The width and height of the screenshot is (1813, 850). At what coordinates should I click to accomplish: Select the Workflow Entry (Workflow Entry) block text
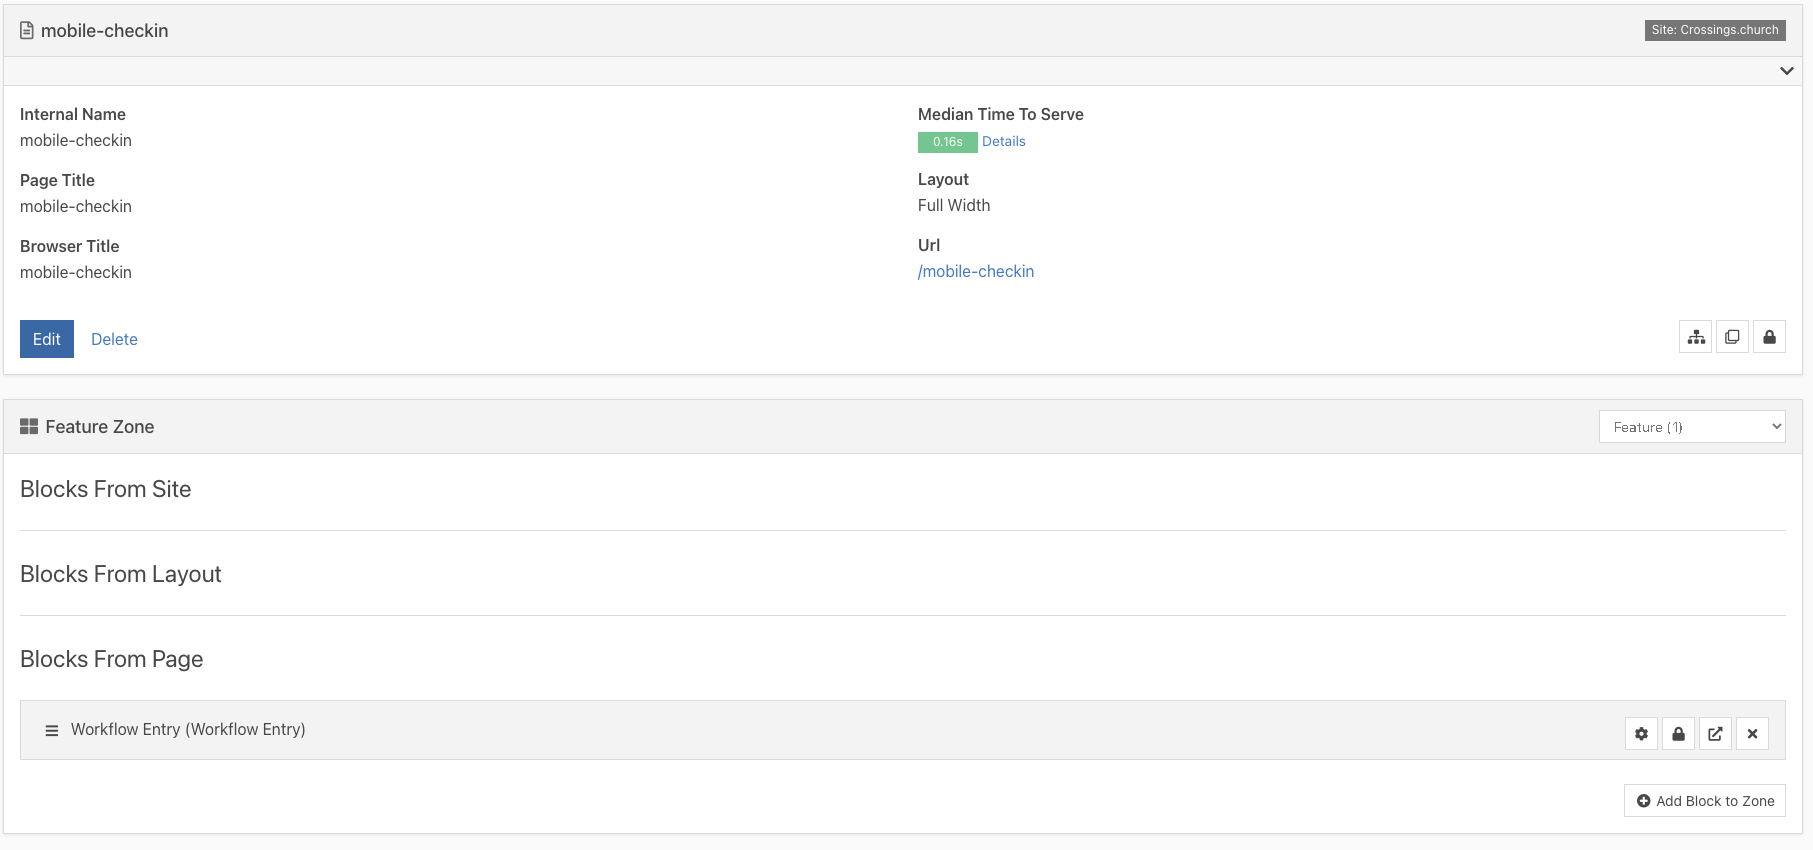(188, 730)
